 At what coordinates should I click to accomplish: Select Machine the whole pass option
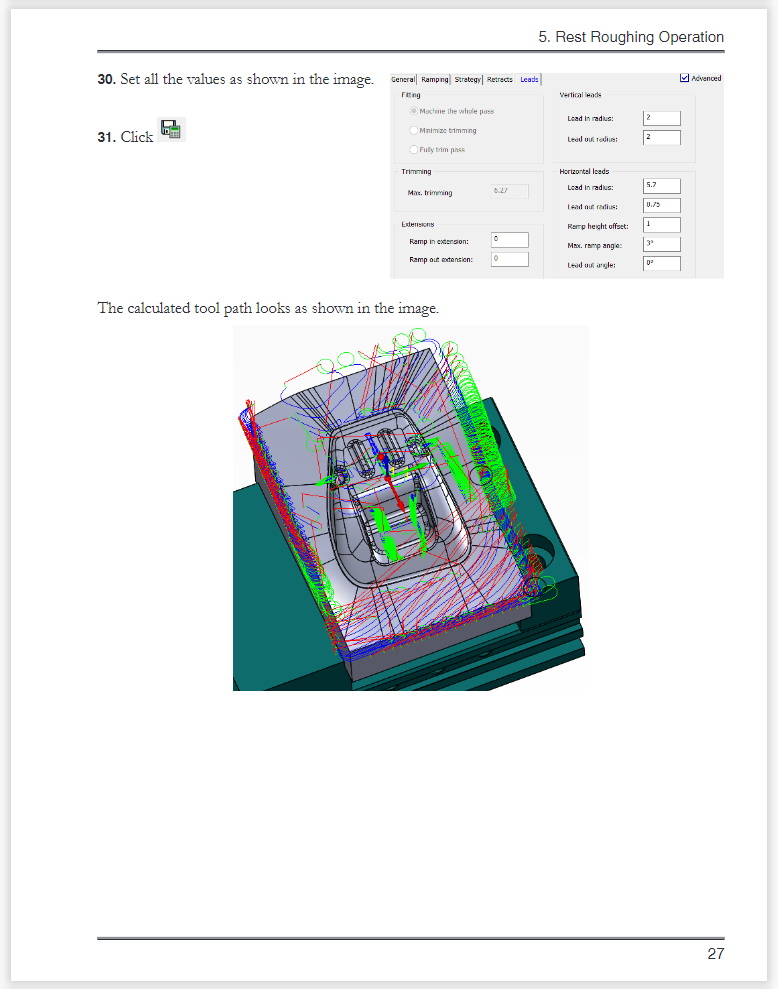(x=414, y=111)
